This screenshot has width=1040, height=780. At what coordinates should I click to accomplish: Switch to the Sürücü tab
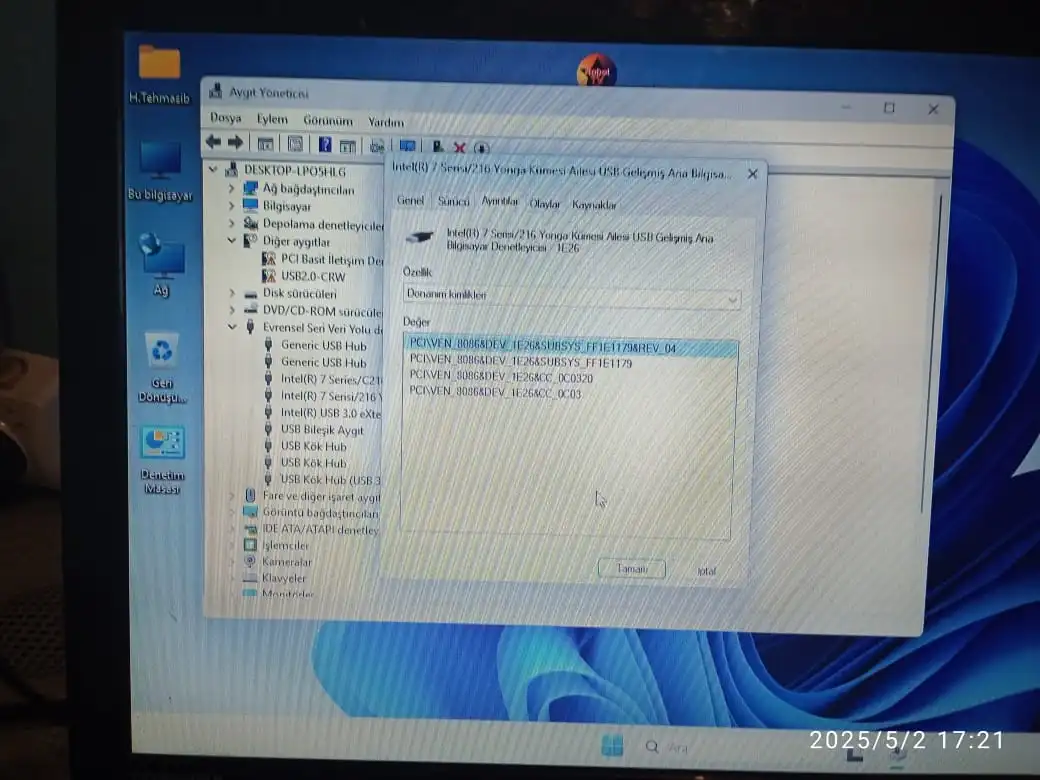453,201
